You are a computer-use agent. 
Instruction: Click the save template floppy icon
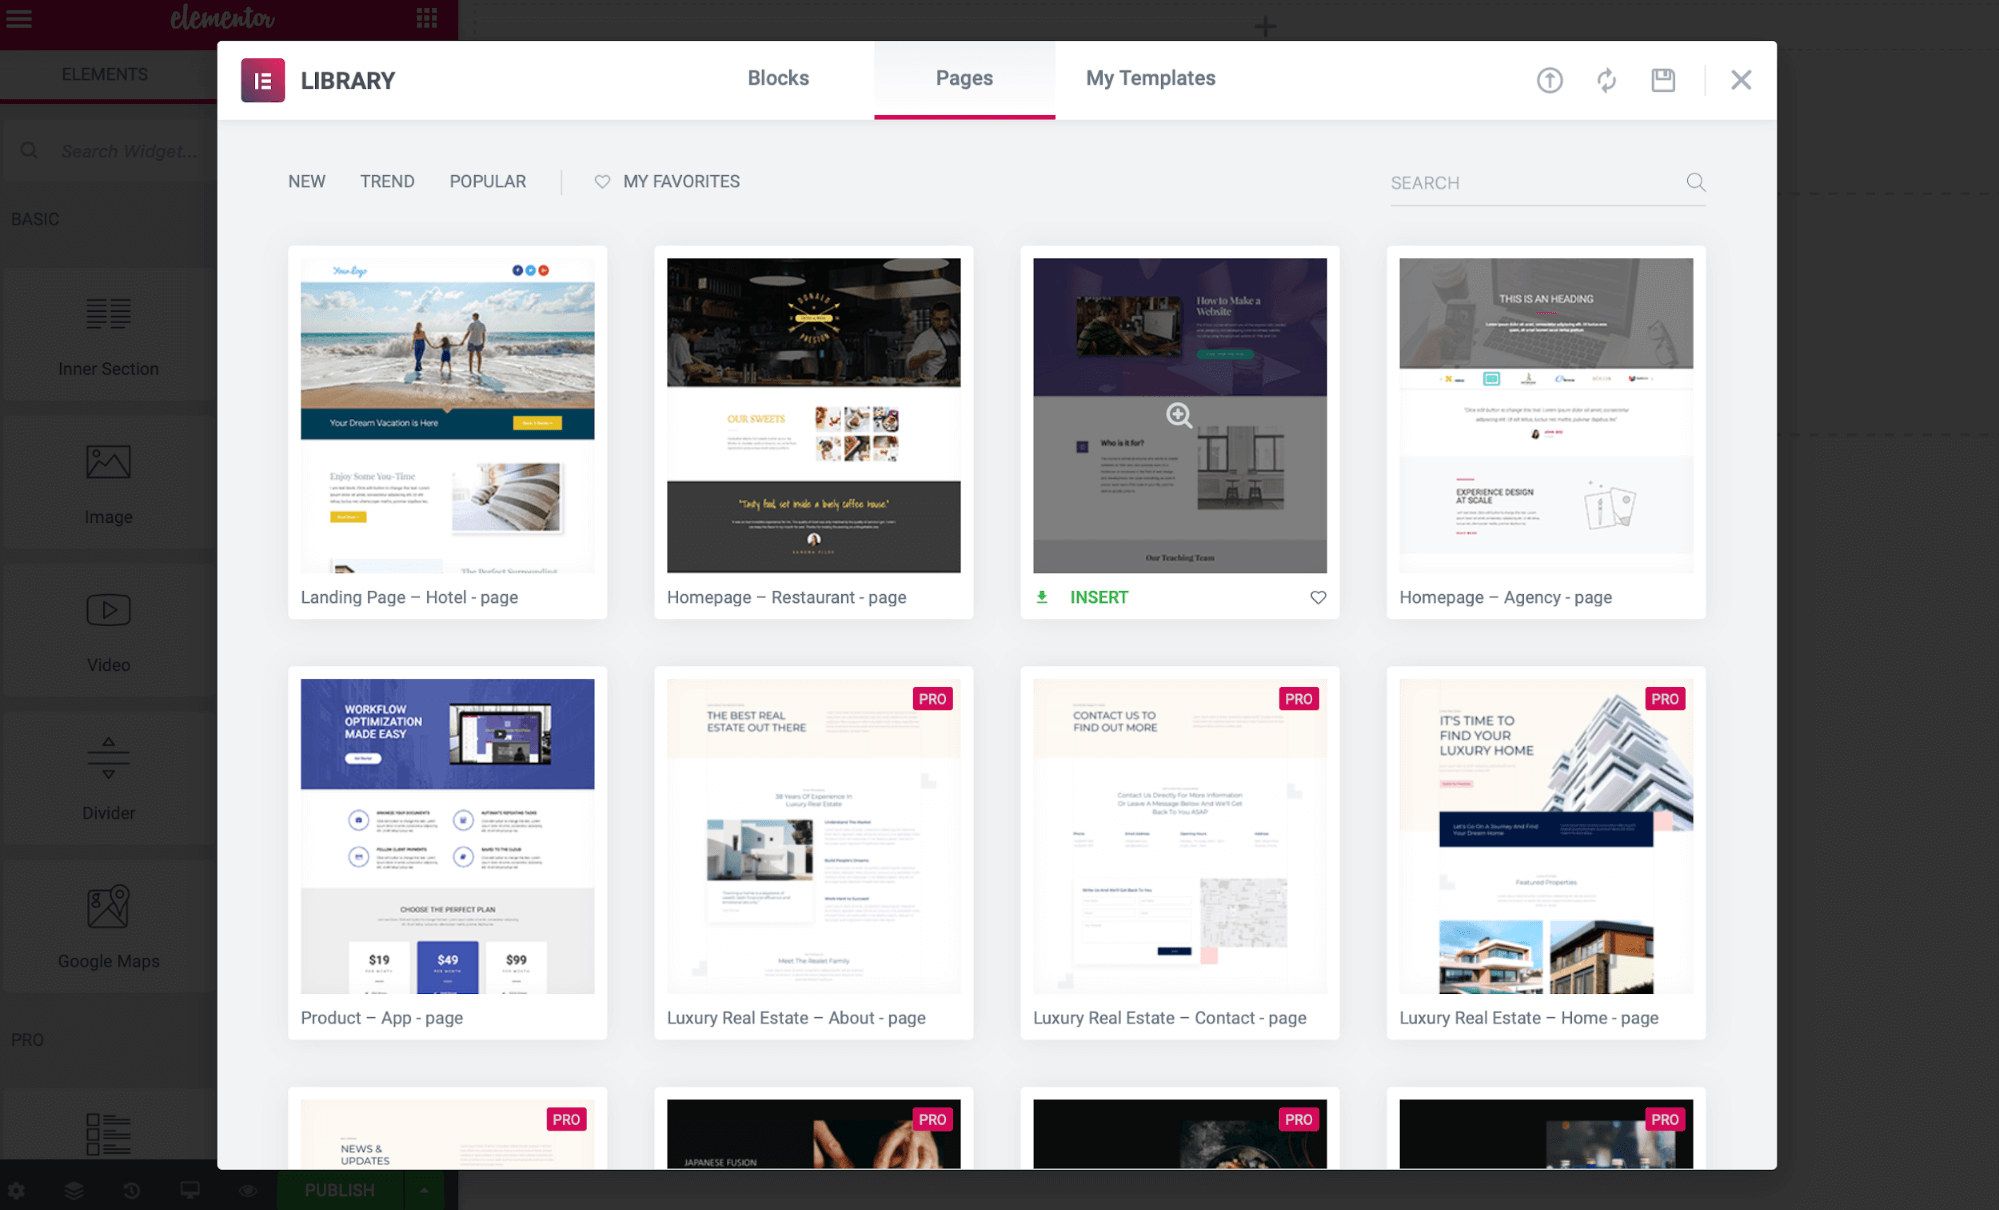pyautogui.click(x=1663, y=80)
